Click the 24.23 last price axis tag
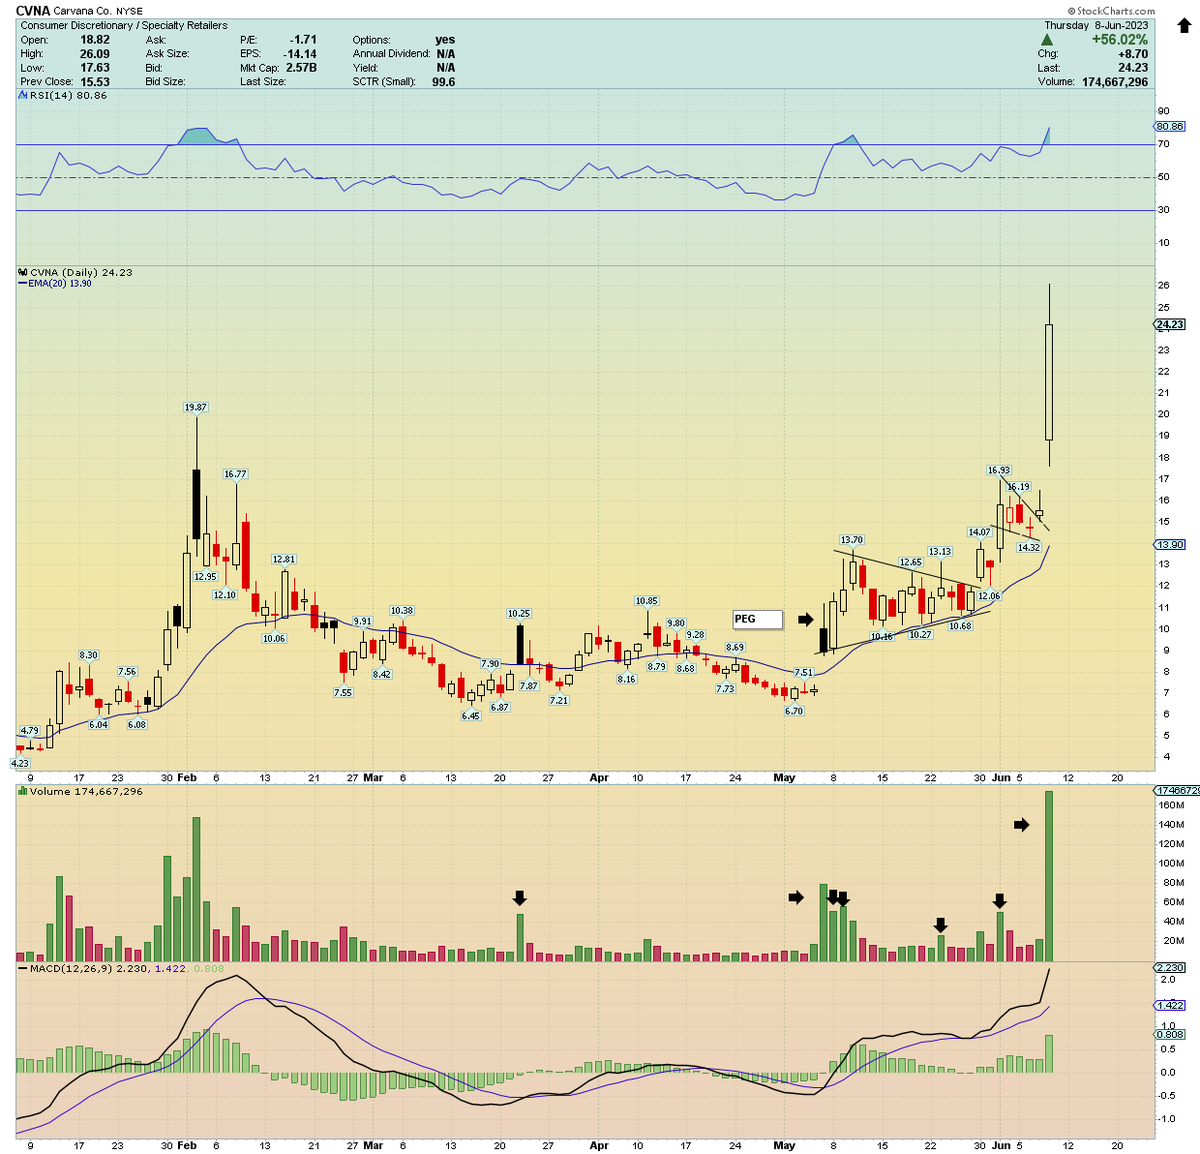This screenshot has width=1200, height=1154. (1170, 325)
